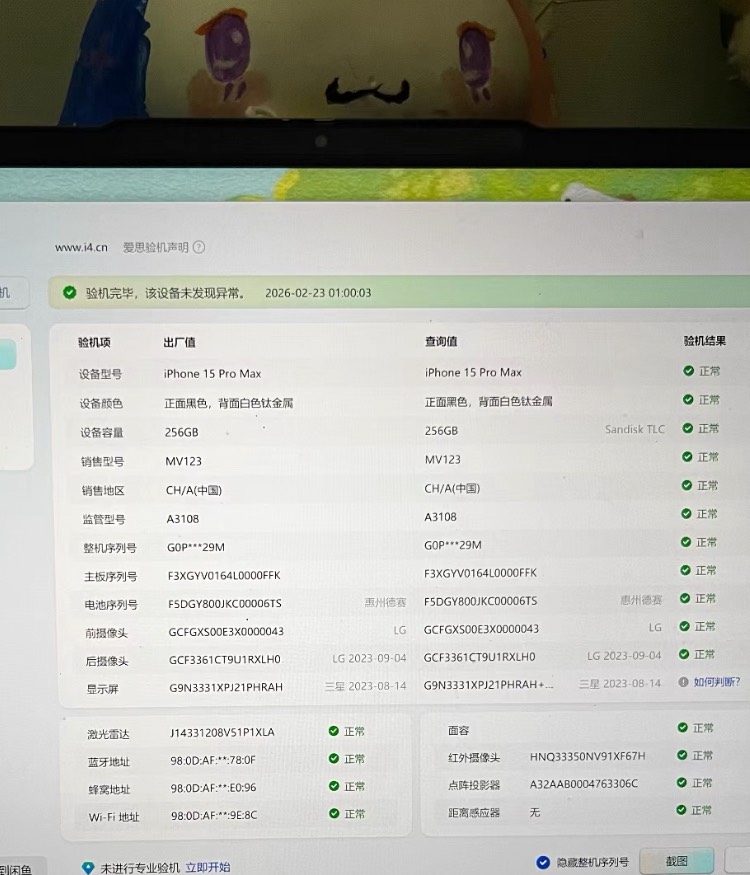The image size is (750, 875).
Task: Click the 激光雷达 row green 正常 check icon
Action: click(x=334, y=731)
